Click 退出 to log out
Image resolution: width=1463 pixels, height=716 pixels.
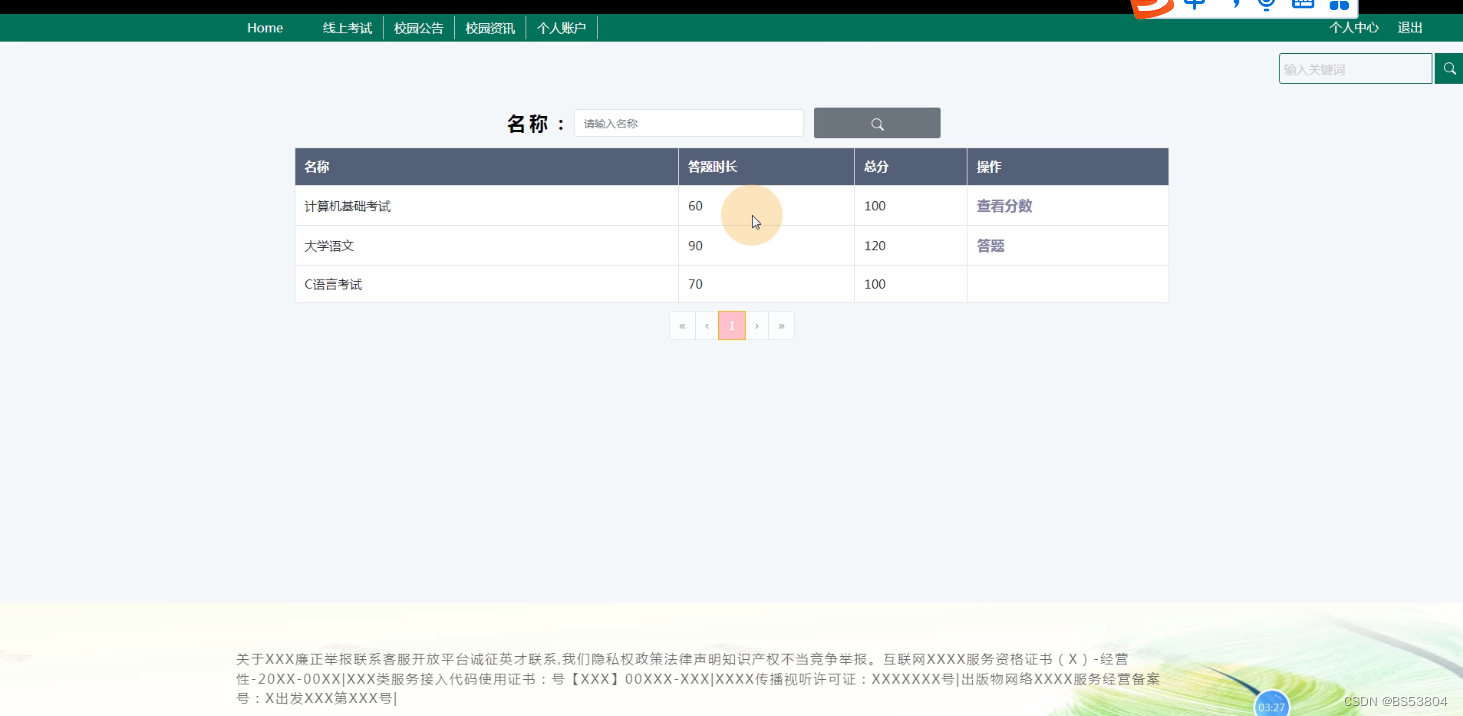tap(1410, 28)
